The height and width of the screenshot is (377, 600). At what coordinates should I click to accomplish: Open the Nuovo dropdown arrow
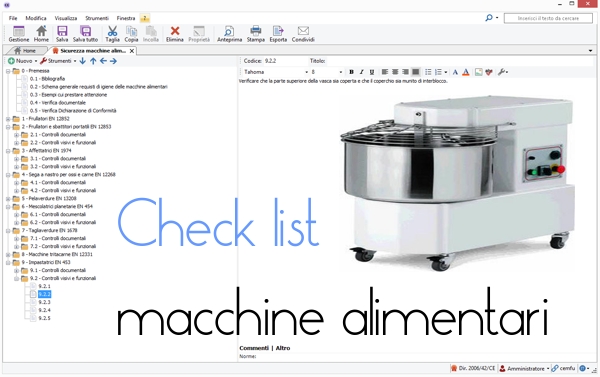point(36,61)
